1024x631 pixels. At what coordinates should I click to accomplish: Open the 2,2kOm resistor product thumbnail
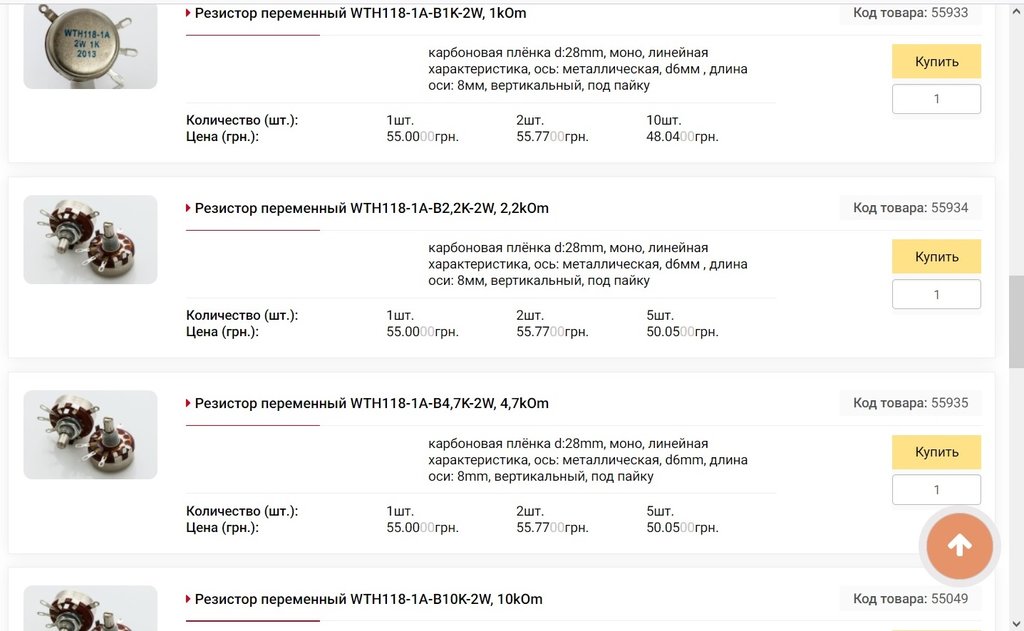(90, 240)
